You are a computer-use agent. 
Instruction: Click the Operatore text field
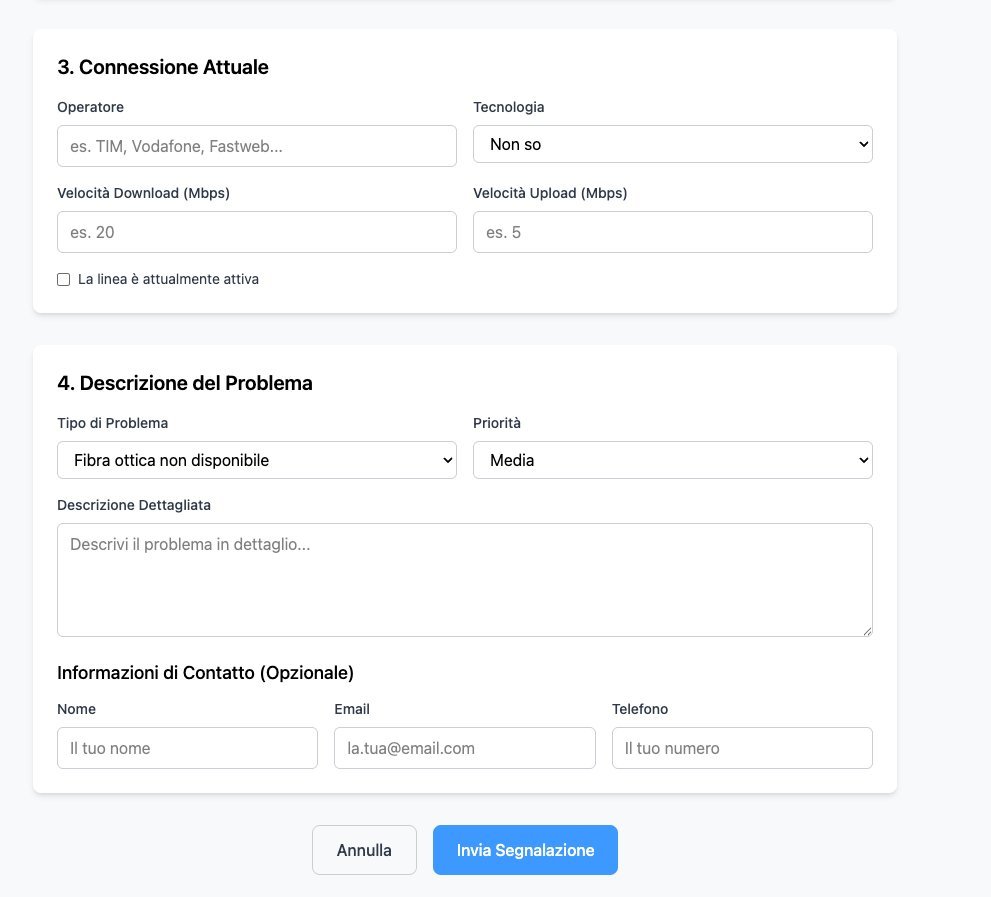[x=257, y=146]
